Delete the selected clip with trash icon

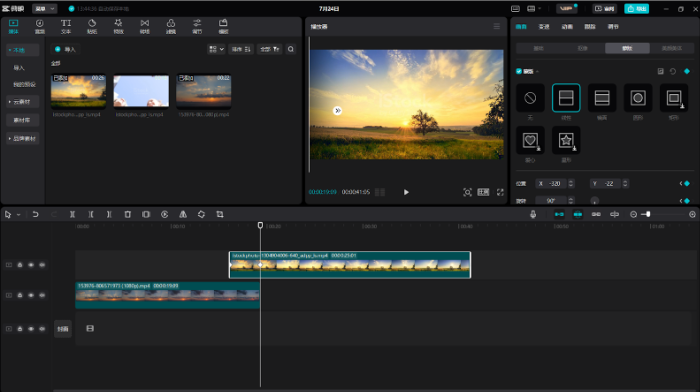point(128,214)
